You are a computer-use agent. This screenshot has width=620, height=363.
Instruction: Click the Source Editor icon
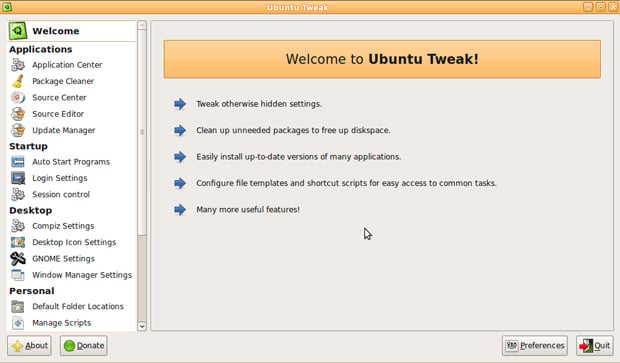[18, 114]
